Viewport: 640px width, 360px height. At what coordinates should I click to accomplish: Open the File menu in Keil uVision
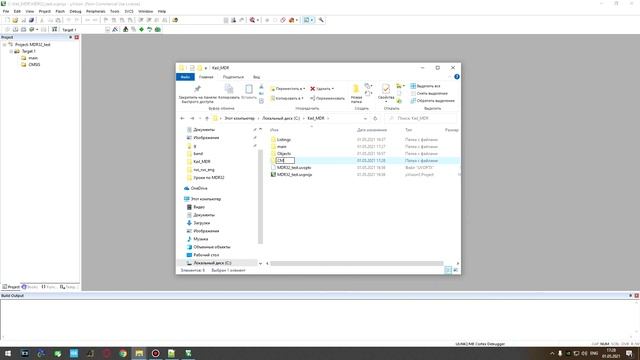coord(6,11)
